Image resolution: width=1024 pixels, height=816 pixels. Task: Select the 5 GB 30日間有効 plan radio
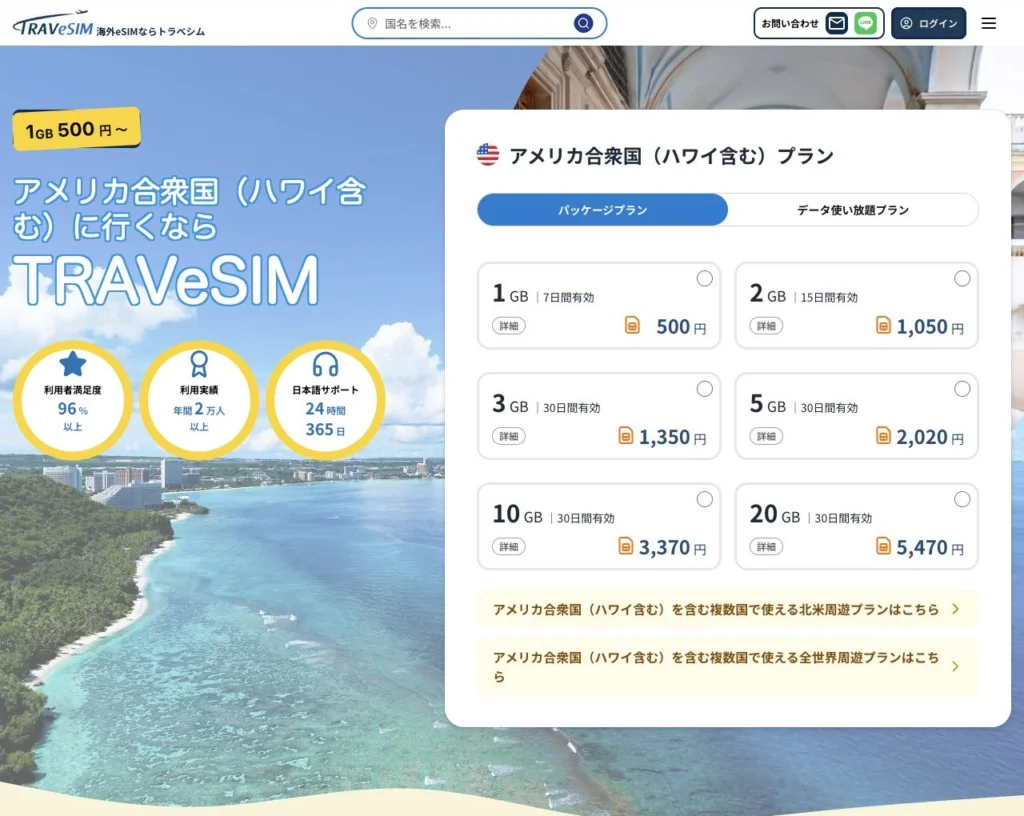[962, 389]
